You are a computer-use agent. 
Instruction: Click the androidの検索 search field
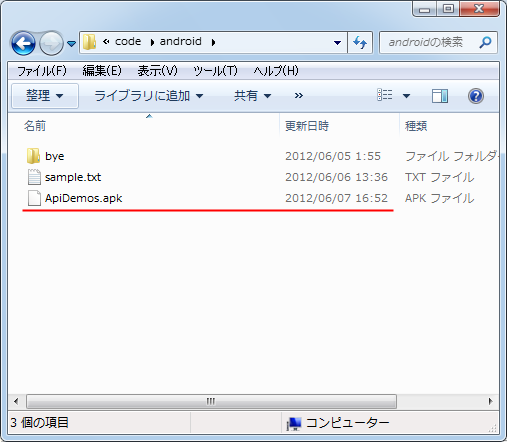[433, 42]
